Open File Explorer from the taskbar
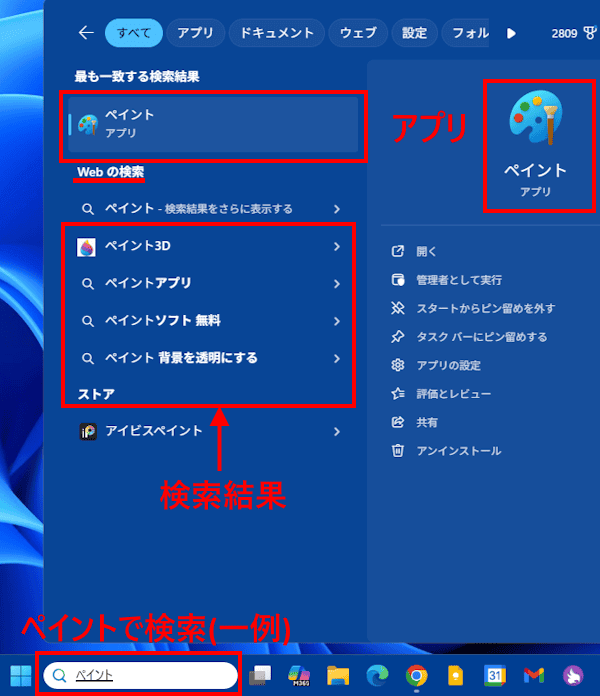This screenshot has height=696, width=600. (338, 675)
